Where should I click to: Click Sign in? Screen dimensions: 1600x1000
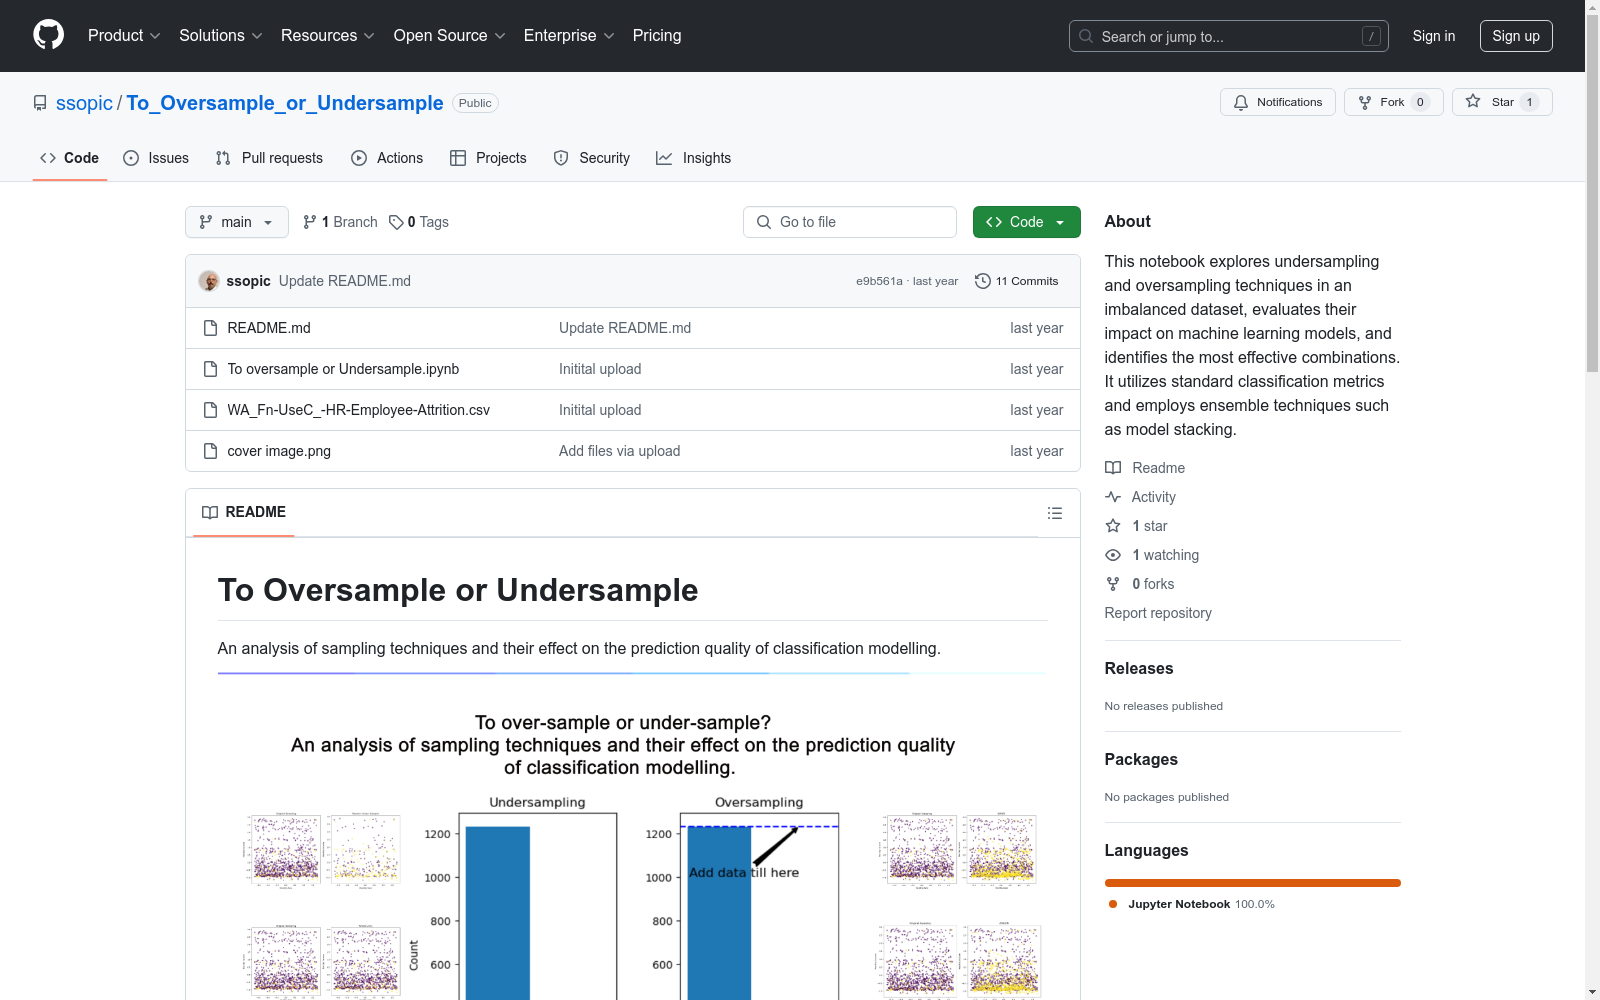click(x=1434, y=36)
